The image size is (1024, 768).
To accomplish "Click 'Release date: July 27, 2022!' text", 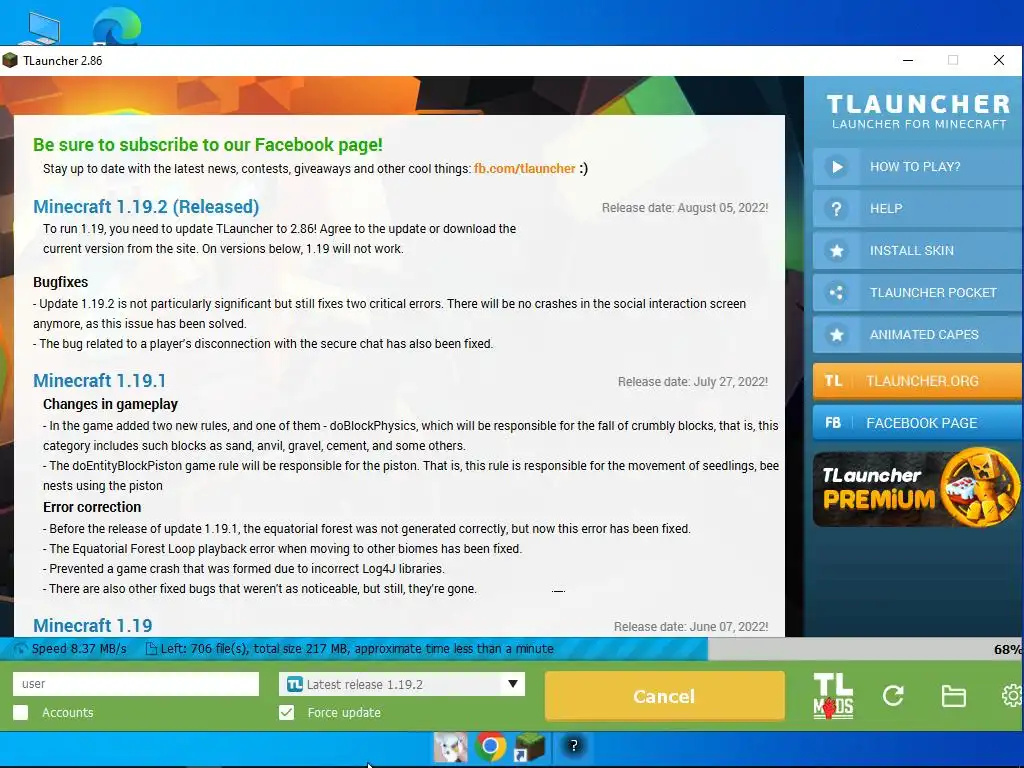I will click(693, 381).
